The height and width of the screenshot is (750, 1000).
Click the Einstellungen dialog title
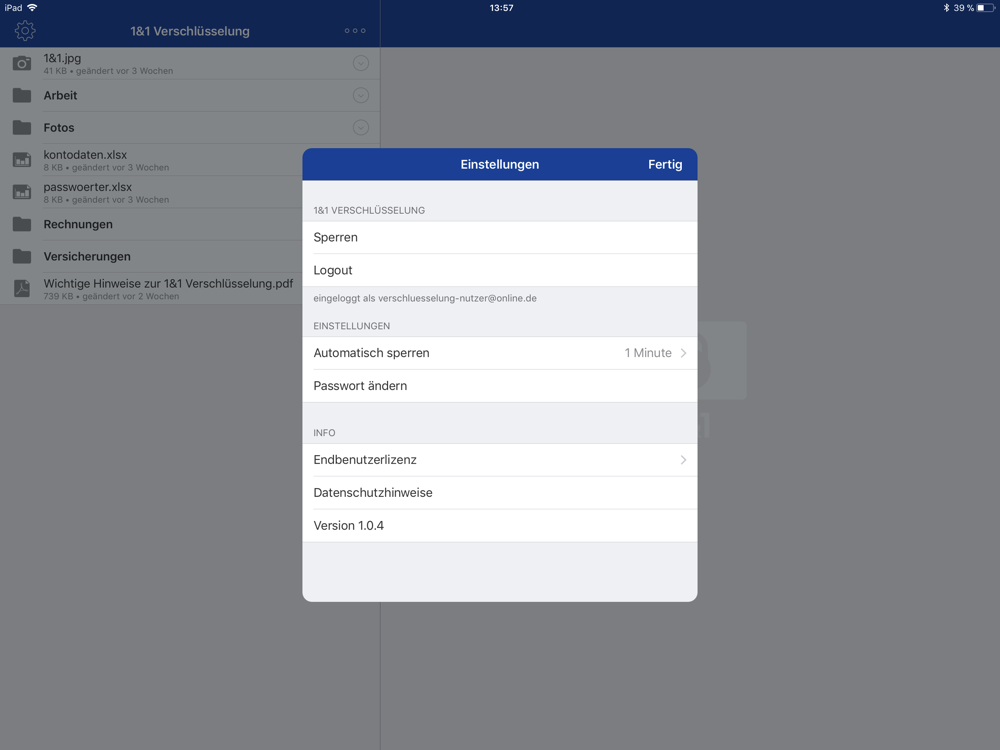pos(500,165)
